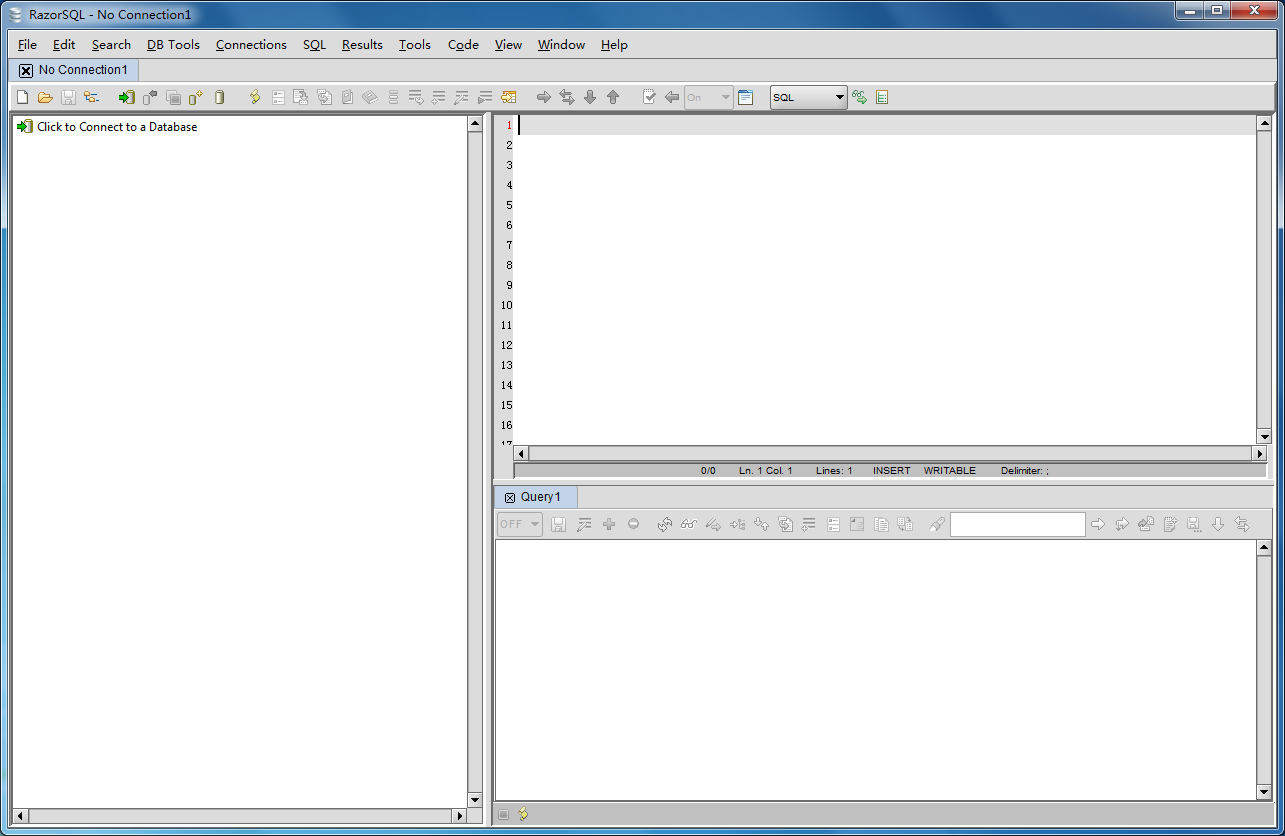Click the editor vertical scrollbar down arrow
The height and width of the screenshot is (836, 1285).
click(x=1264, y=437)
